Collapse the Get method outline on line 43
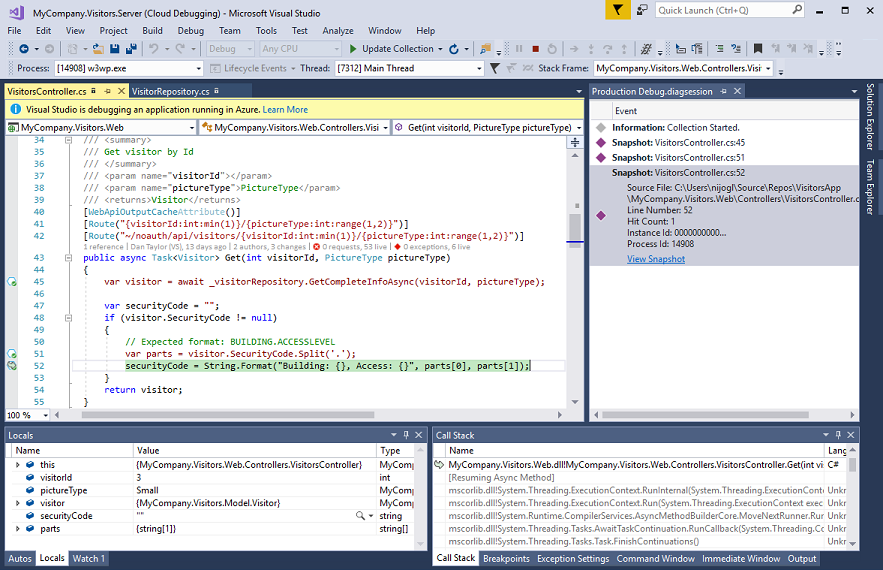Screen dimensions: 883x570 click(x=68, y=258)
